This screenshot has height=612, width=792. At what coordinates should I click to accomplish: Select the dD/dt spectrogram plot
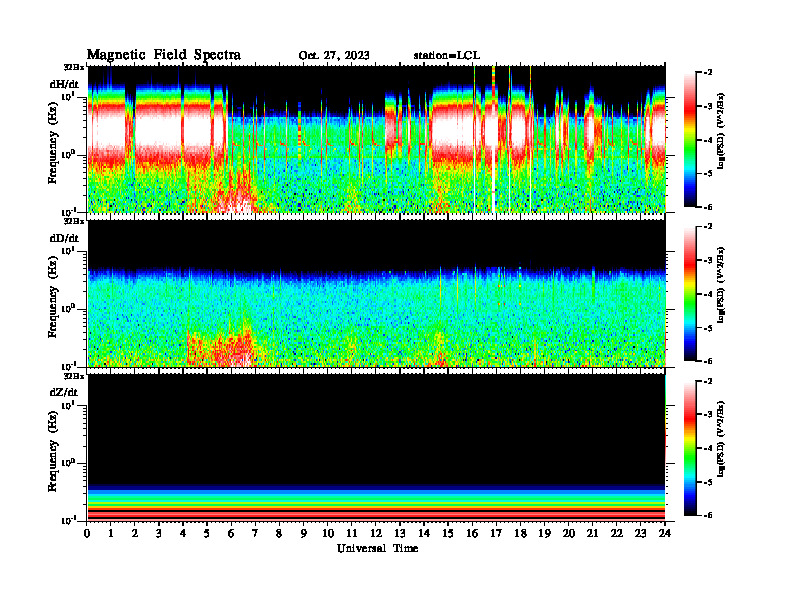pyautogui.click(x=377, y=293)
